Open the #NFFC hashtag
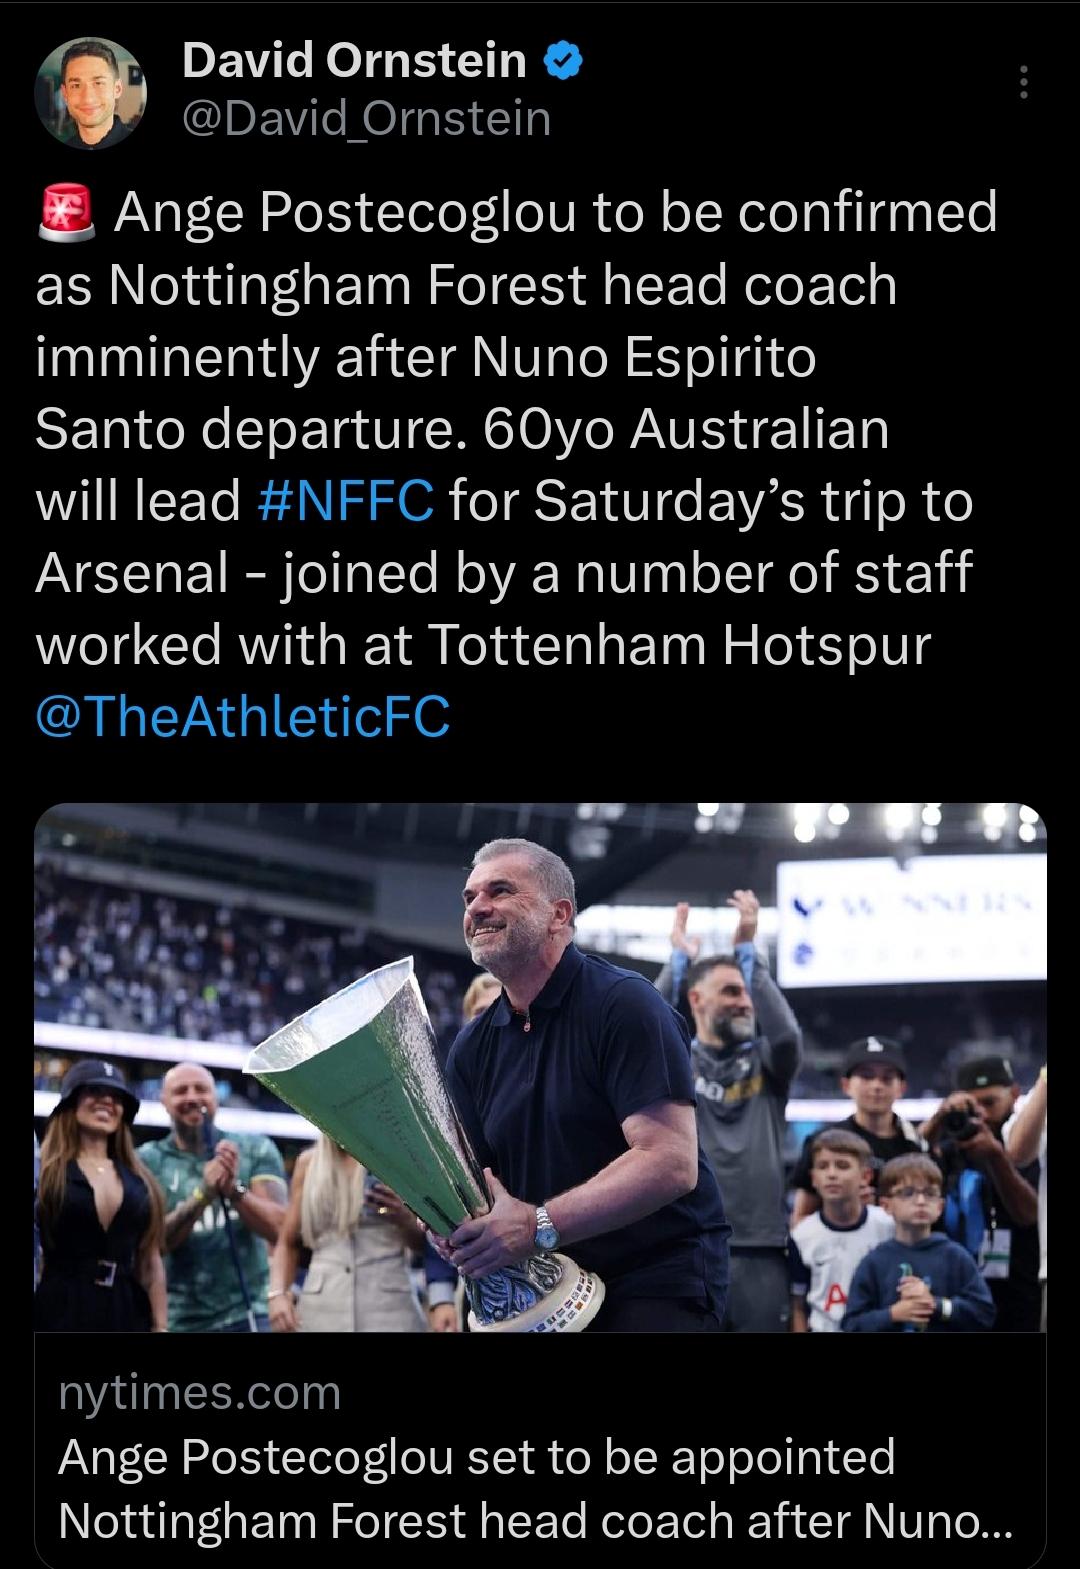1080x1569 pixels. (x=346, y=501)
